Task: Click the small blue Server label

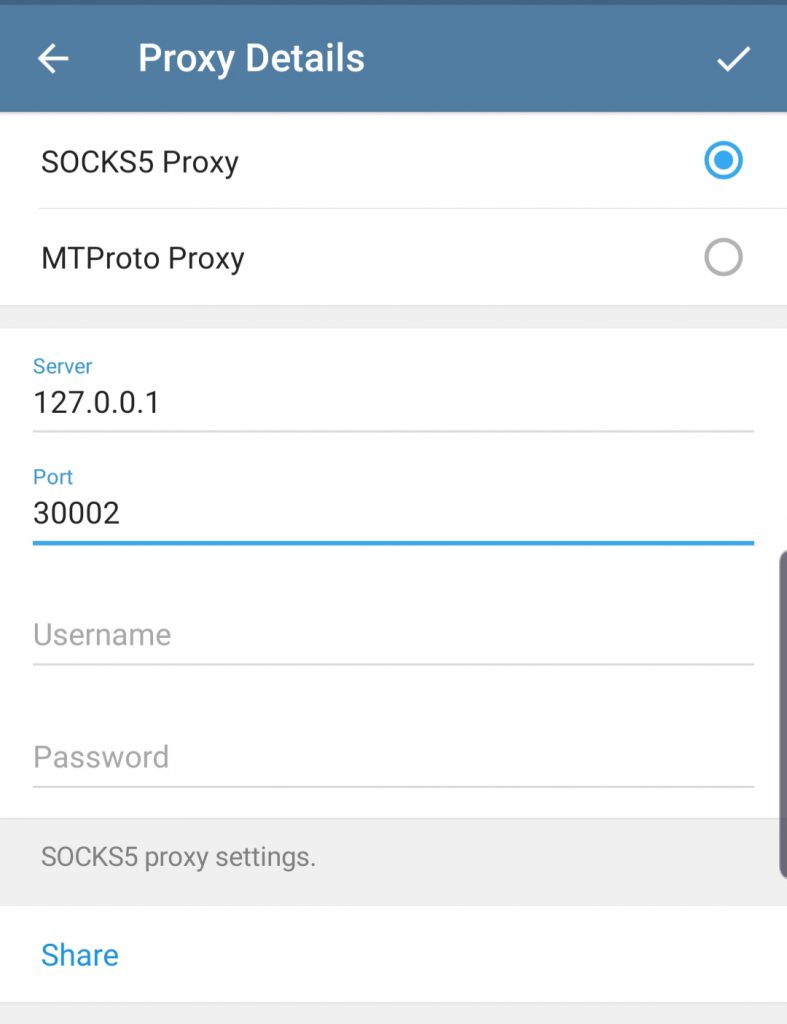Action: [62, 367]
